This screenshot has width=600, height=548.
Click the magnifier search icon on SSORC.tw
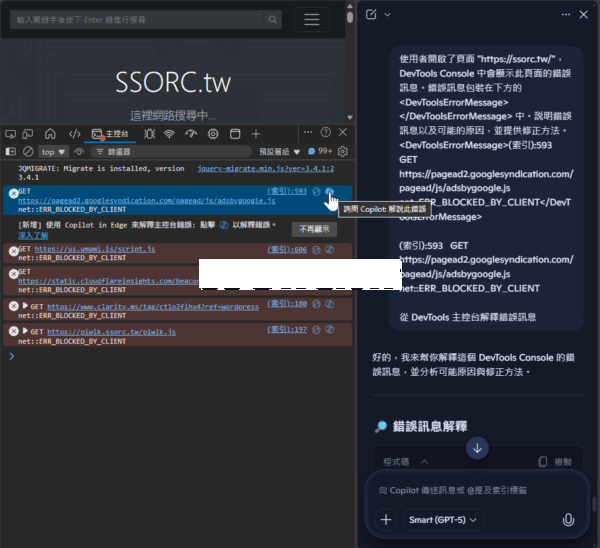click(272, 20)
